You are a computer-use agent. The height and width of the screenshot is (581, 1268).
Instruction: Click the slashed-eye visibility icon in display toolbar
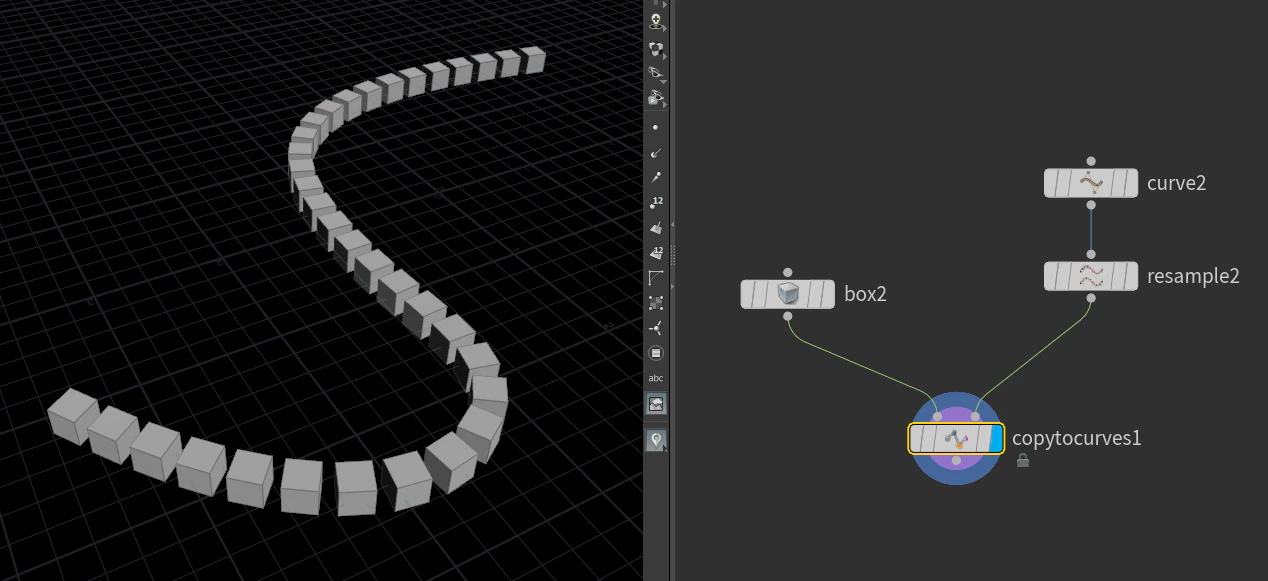[656, 73]
